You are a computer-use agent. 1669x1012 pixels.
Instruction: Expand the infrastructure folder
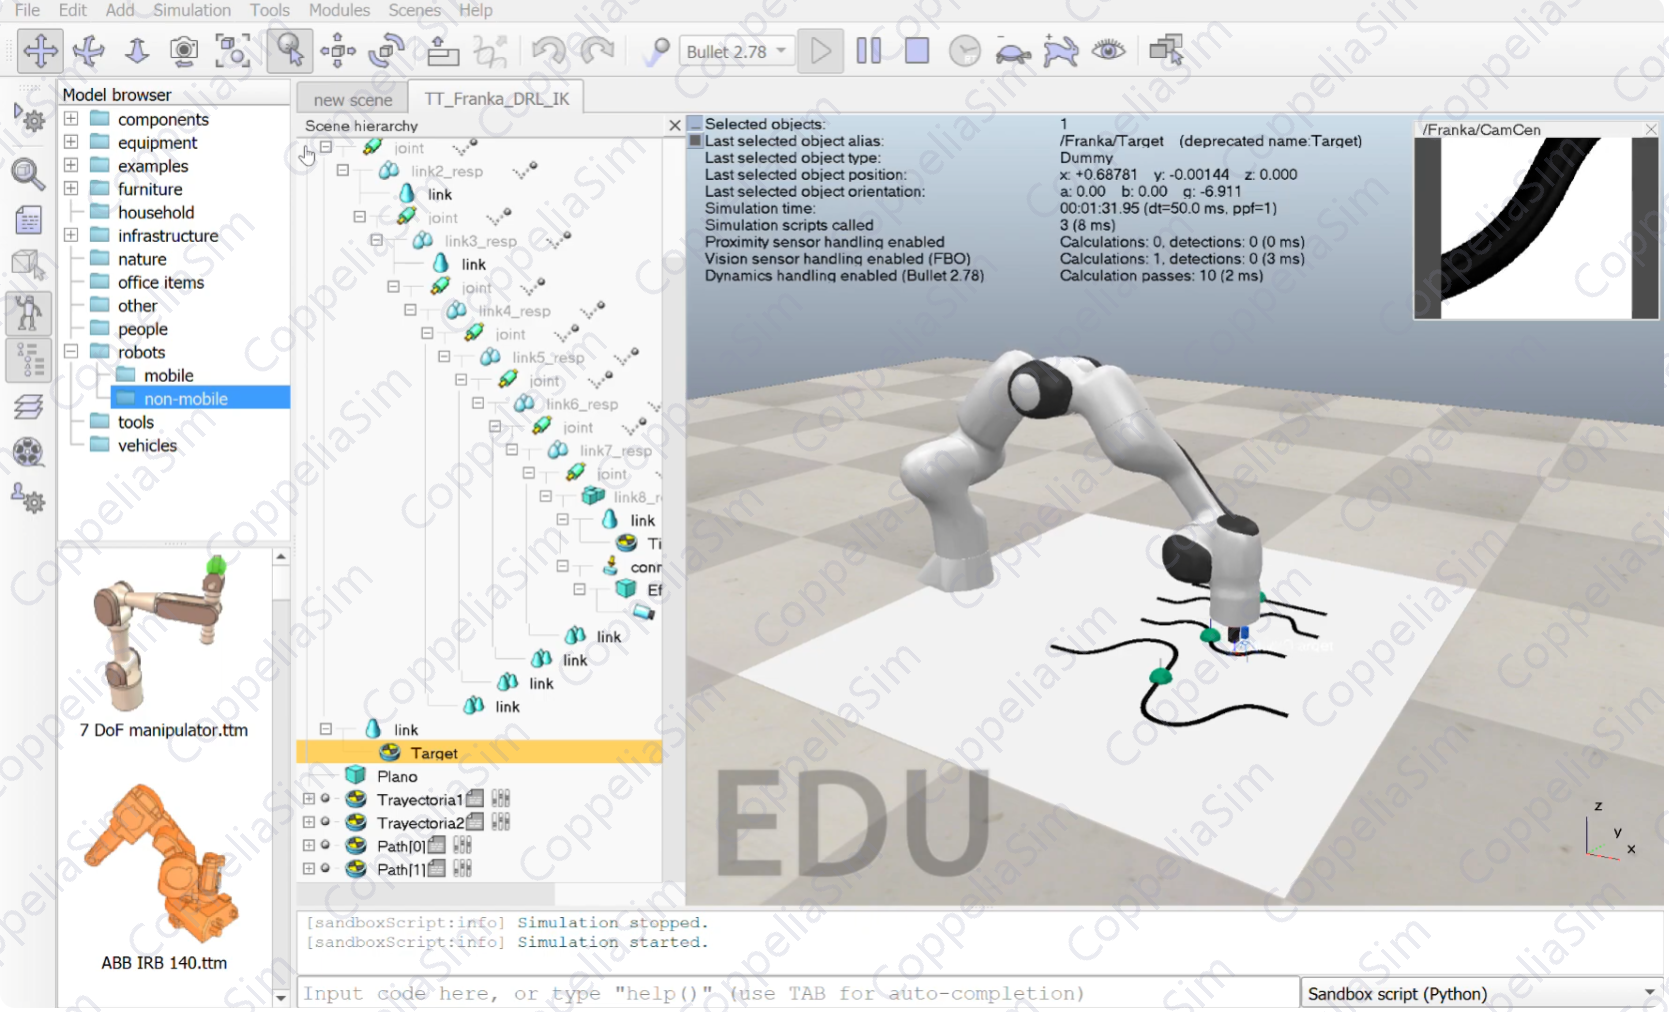point(71,235)
